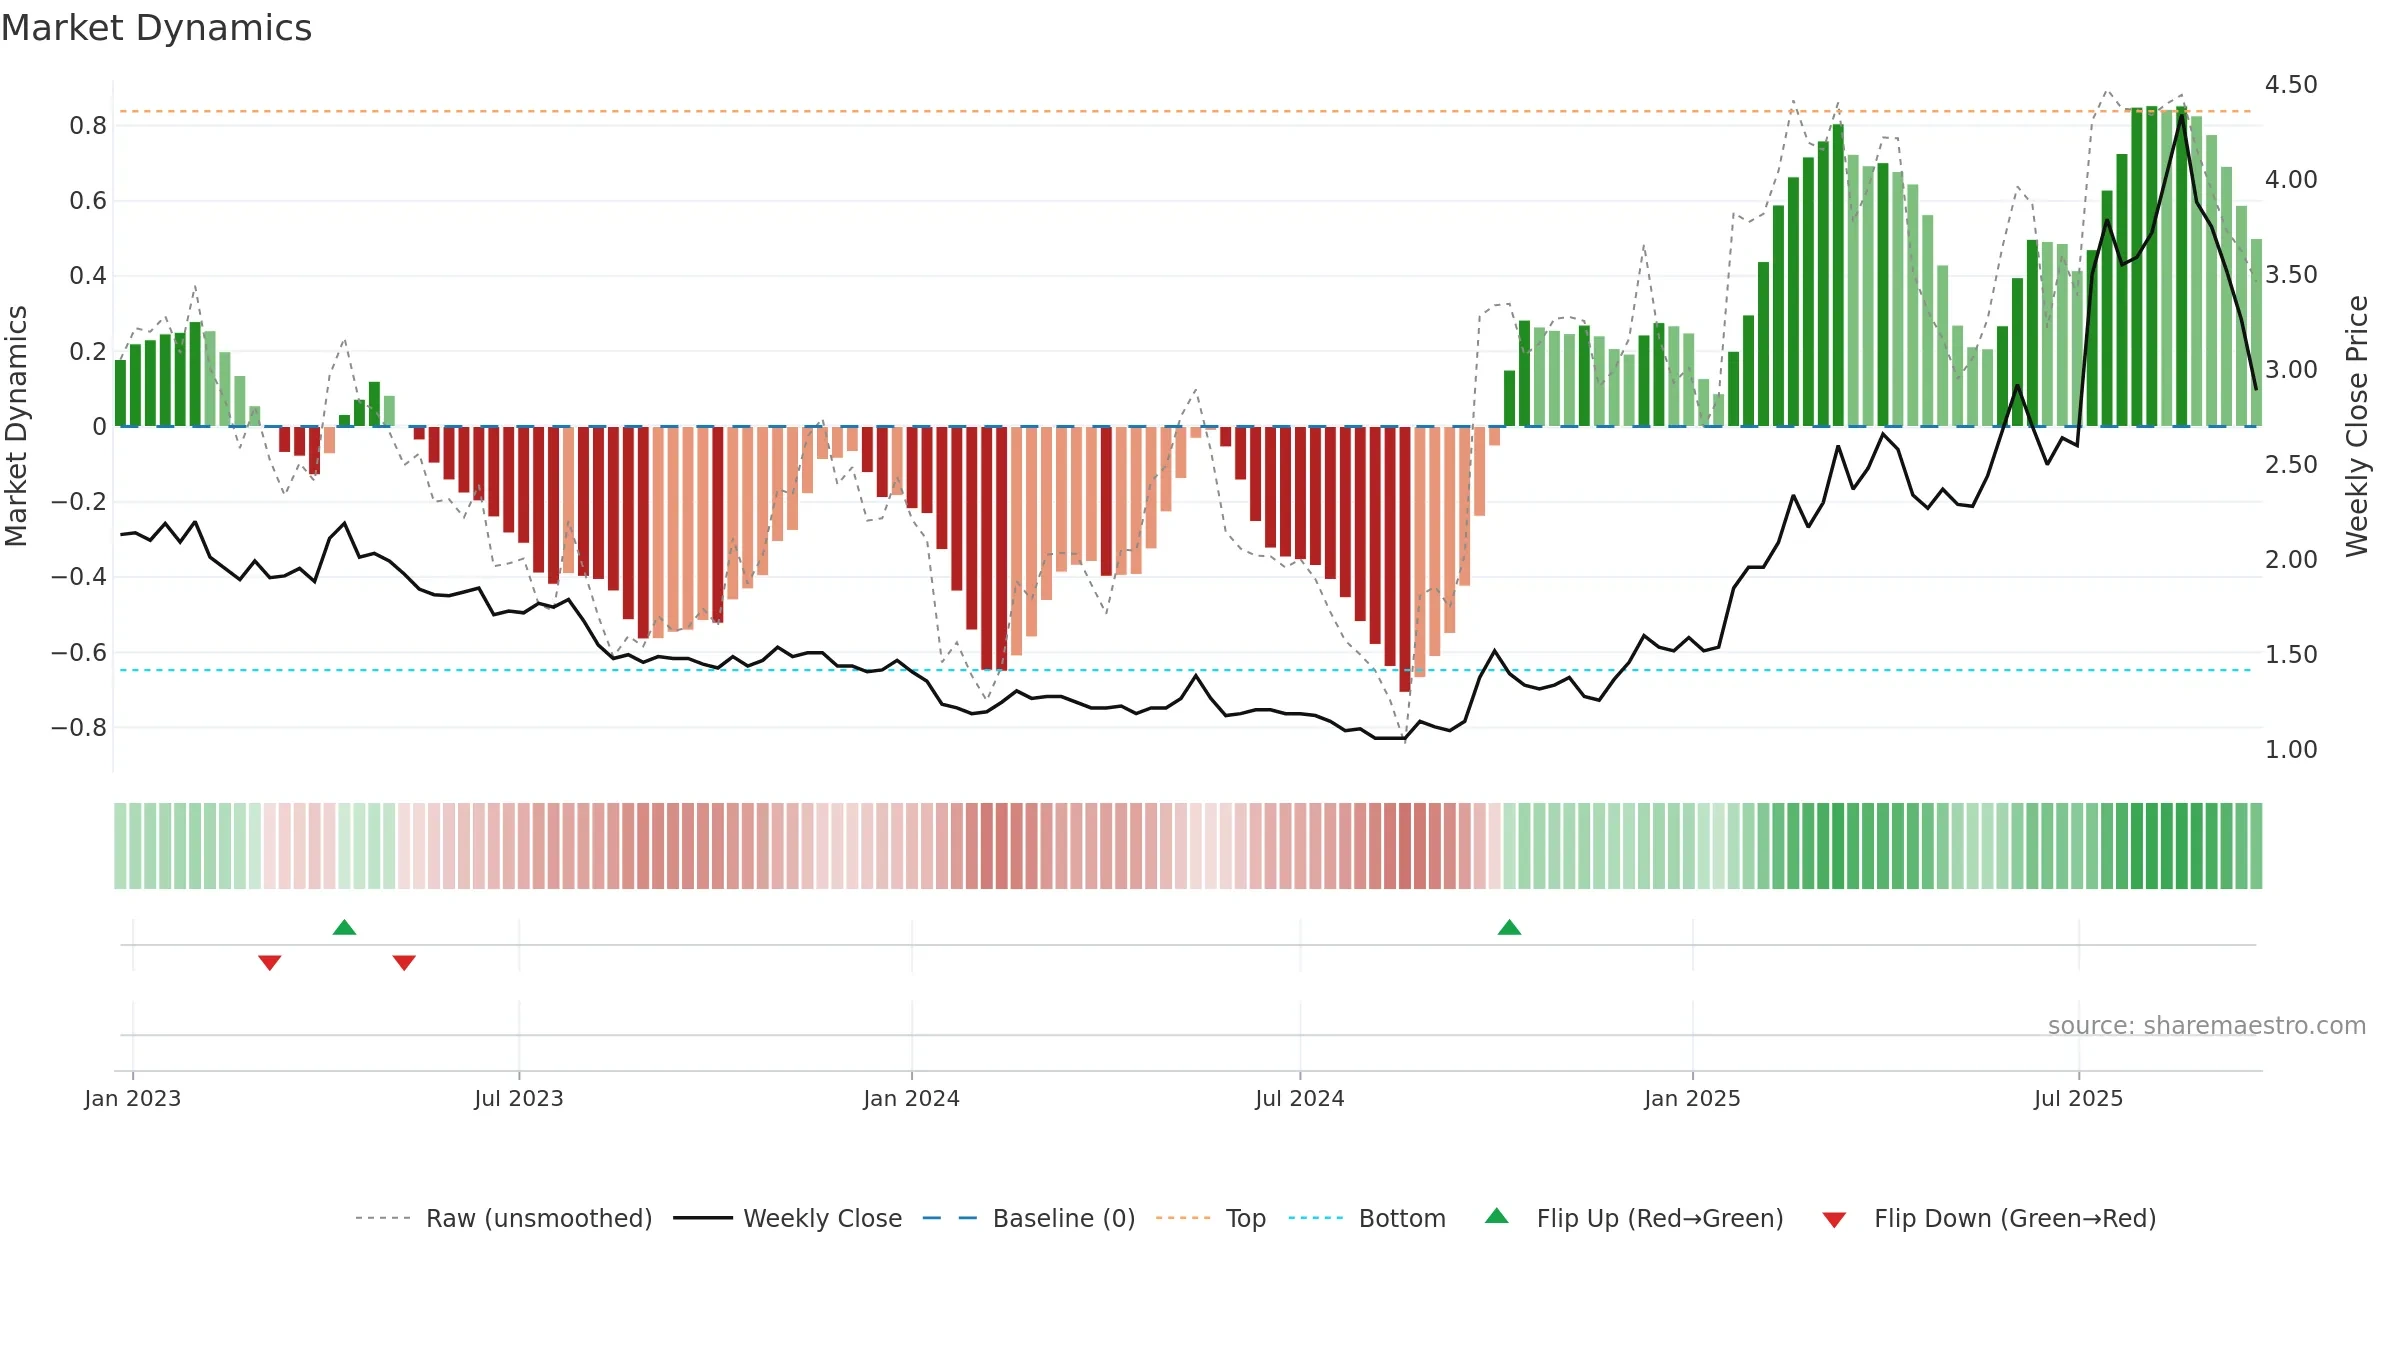Click the Jul 2024 axis label
The width and height of the screenshot is (2400, 1350).
tap(1300, 1098)
